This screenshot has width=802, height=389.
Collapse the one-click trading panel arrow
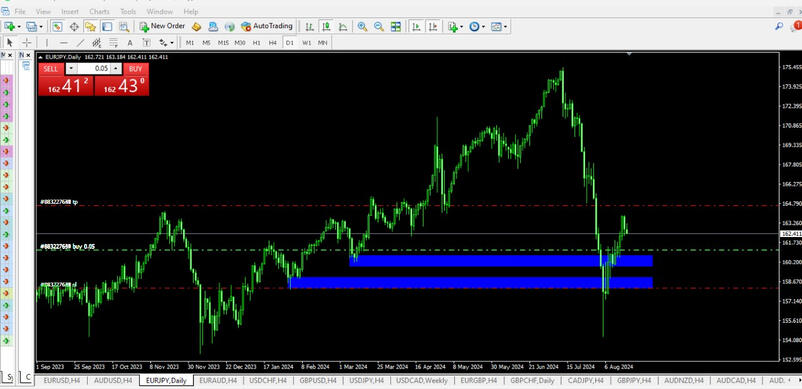point(40,57)
